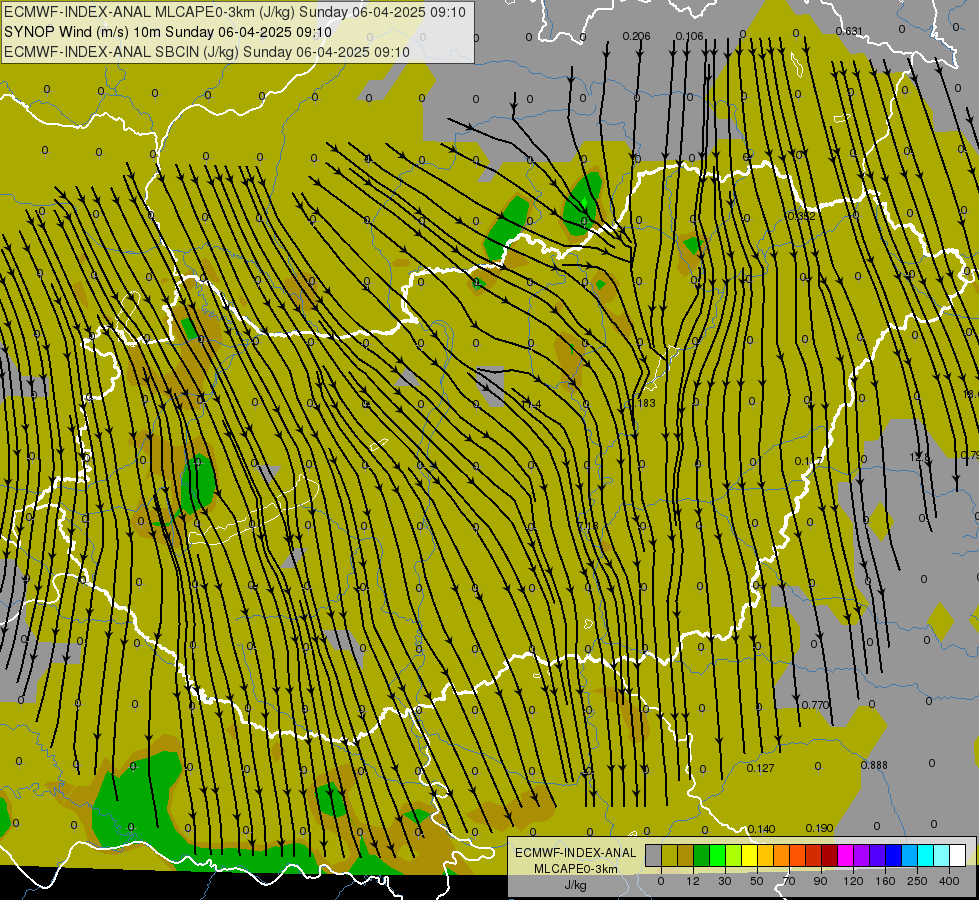
Task: Click legend scale label 250
Action: coord(917,881)
